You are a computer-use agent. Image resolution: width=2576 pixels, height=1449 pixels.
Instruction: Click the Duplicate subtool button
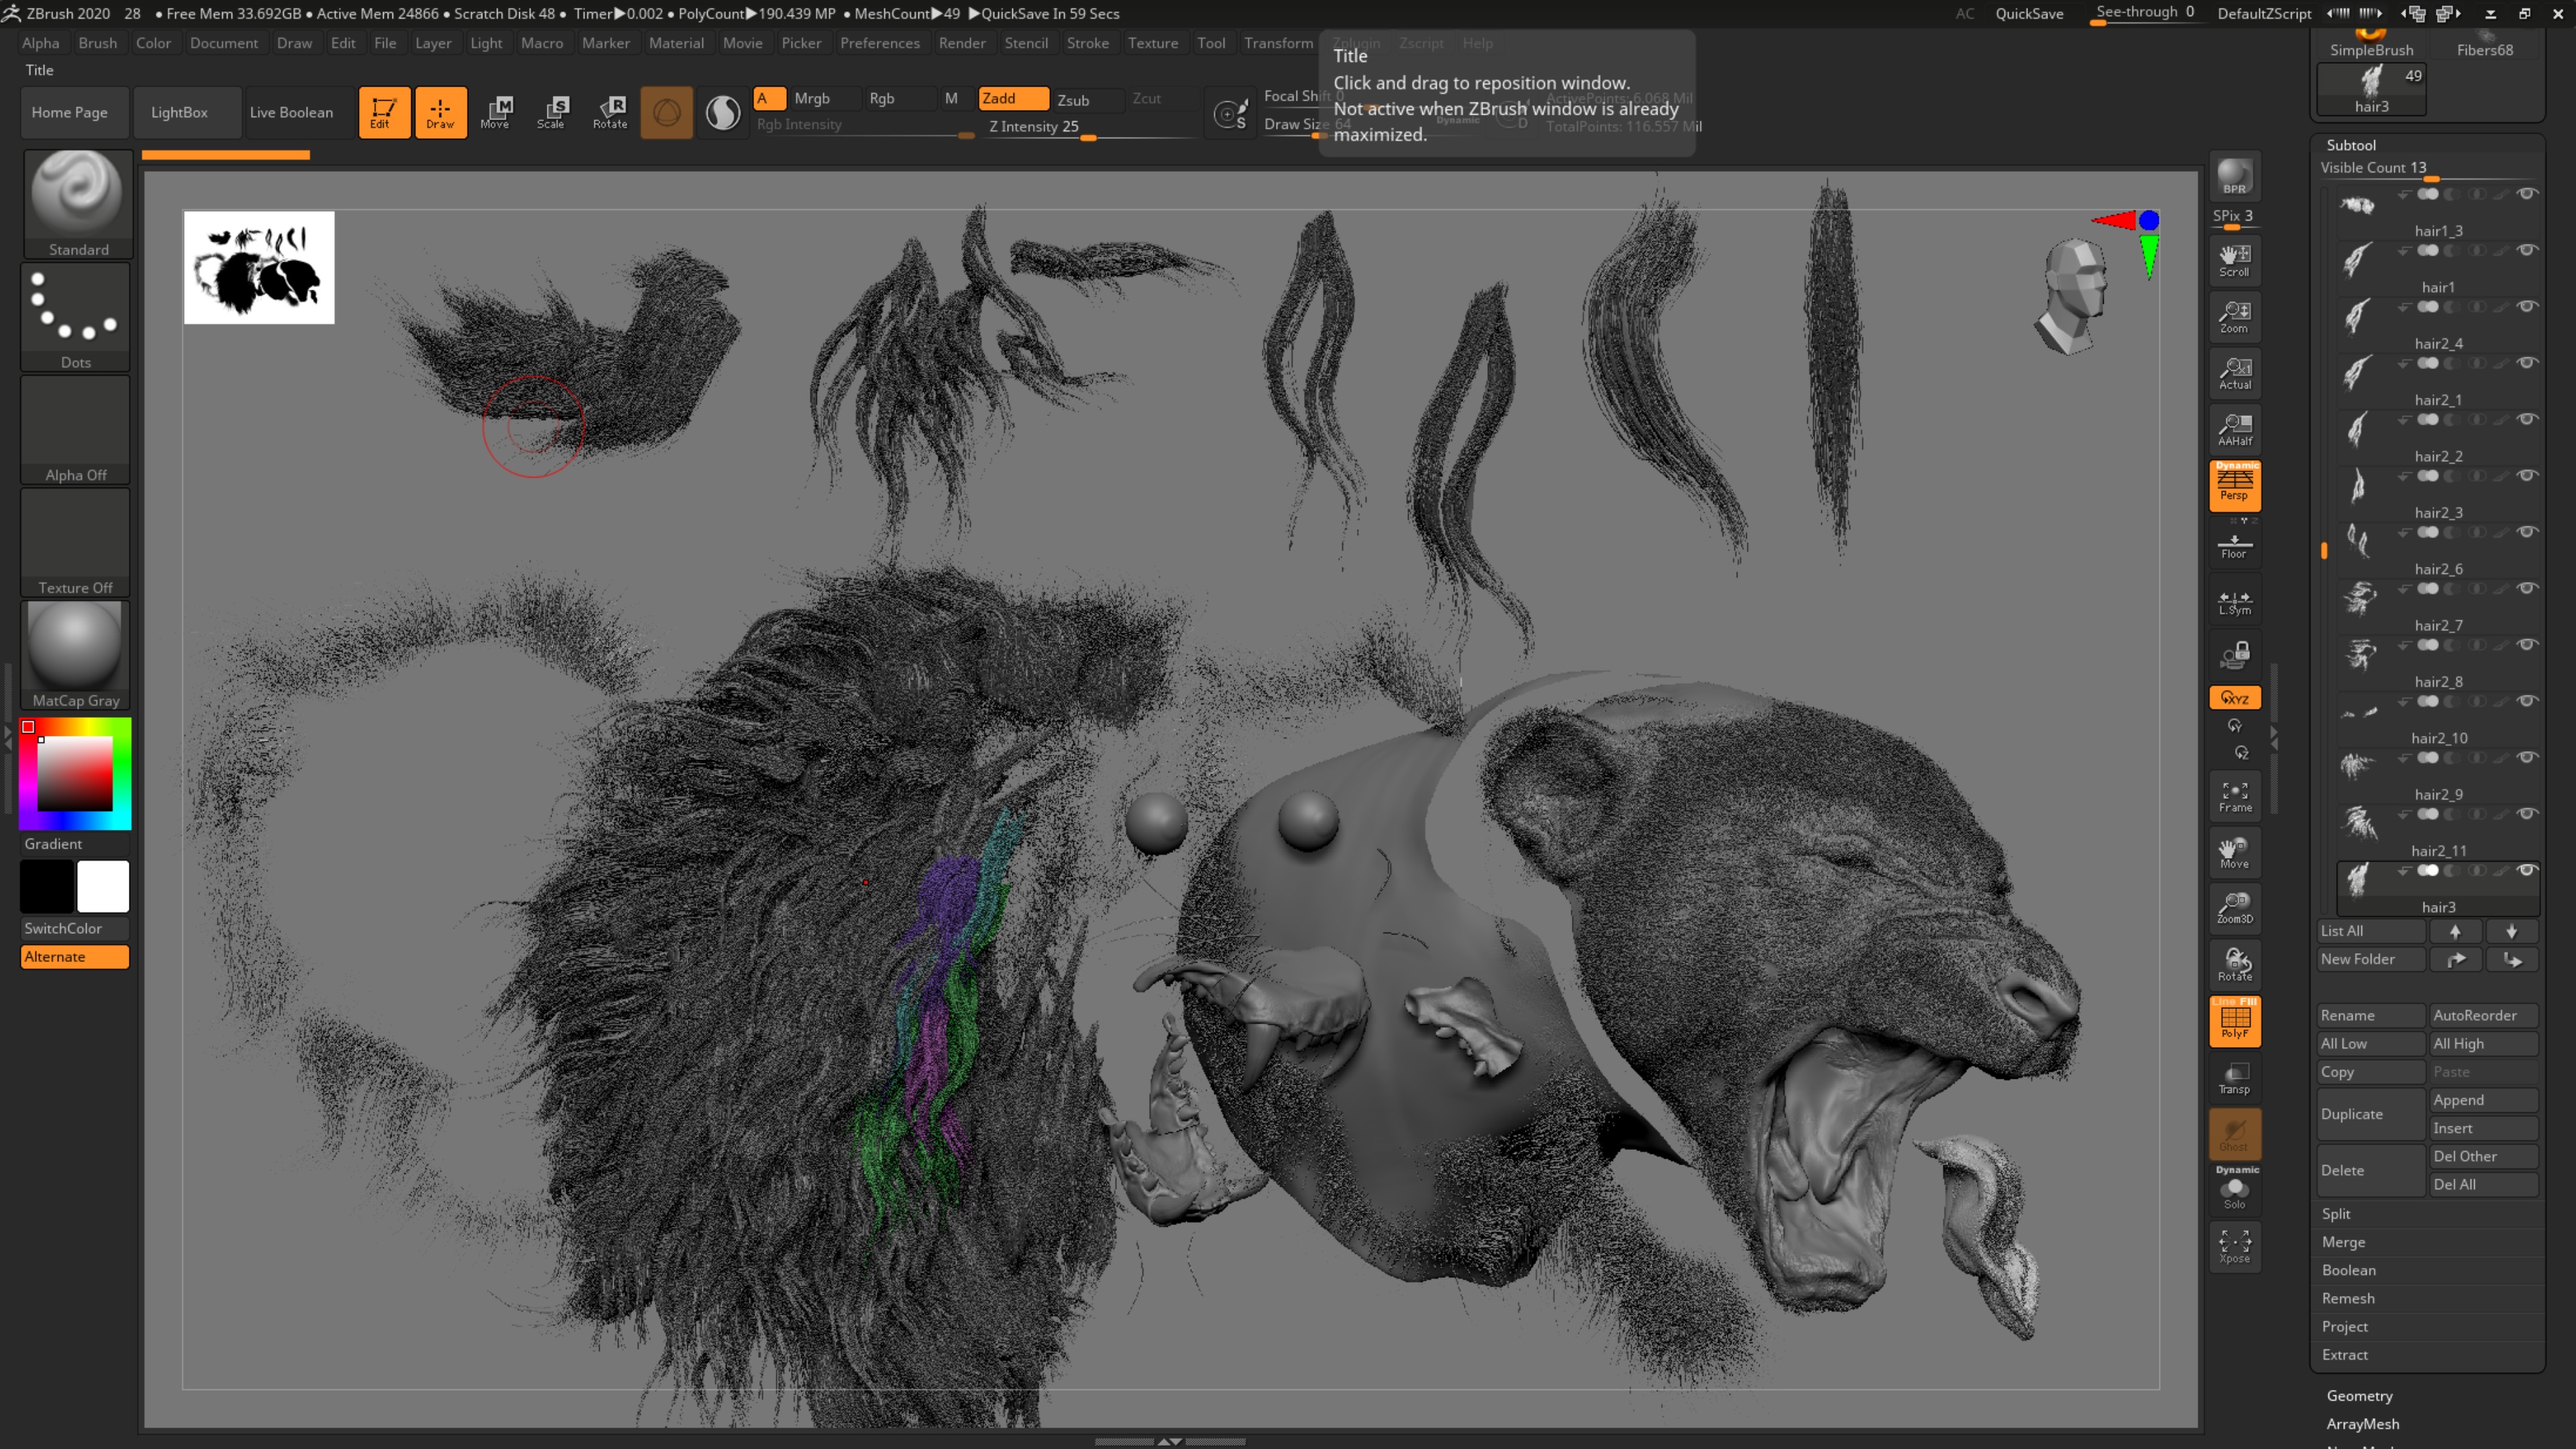(2371, 1113)
